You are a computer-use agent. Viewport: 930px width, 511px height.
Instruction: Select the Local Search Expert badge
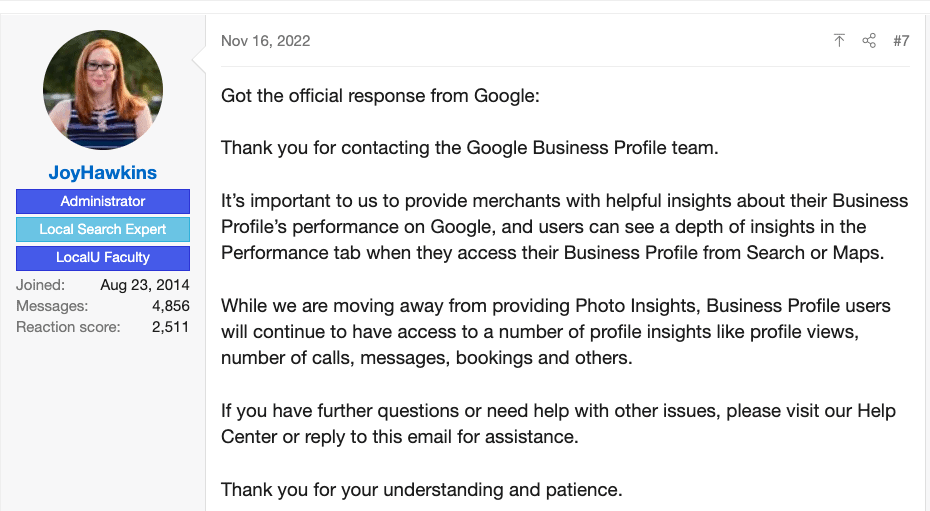pyautogui.click(x=103, y=229)
